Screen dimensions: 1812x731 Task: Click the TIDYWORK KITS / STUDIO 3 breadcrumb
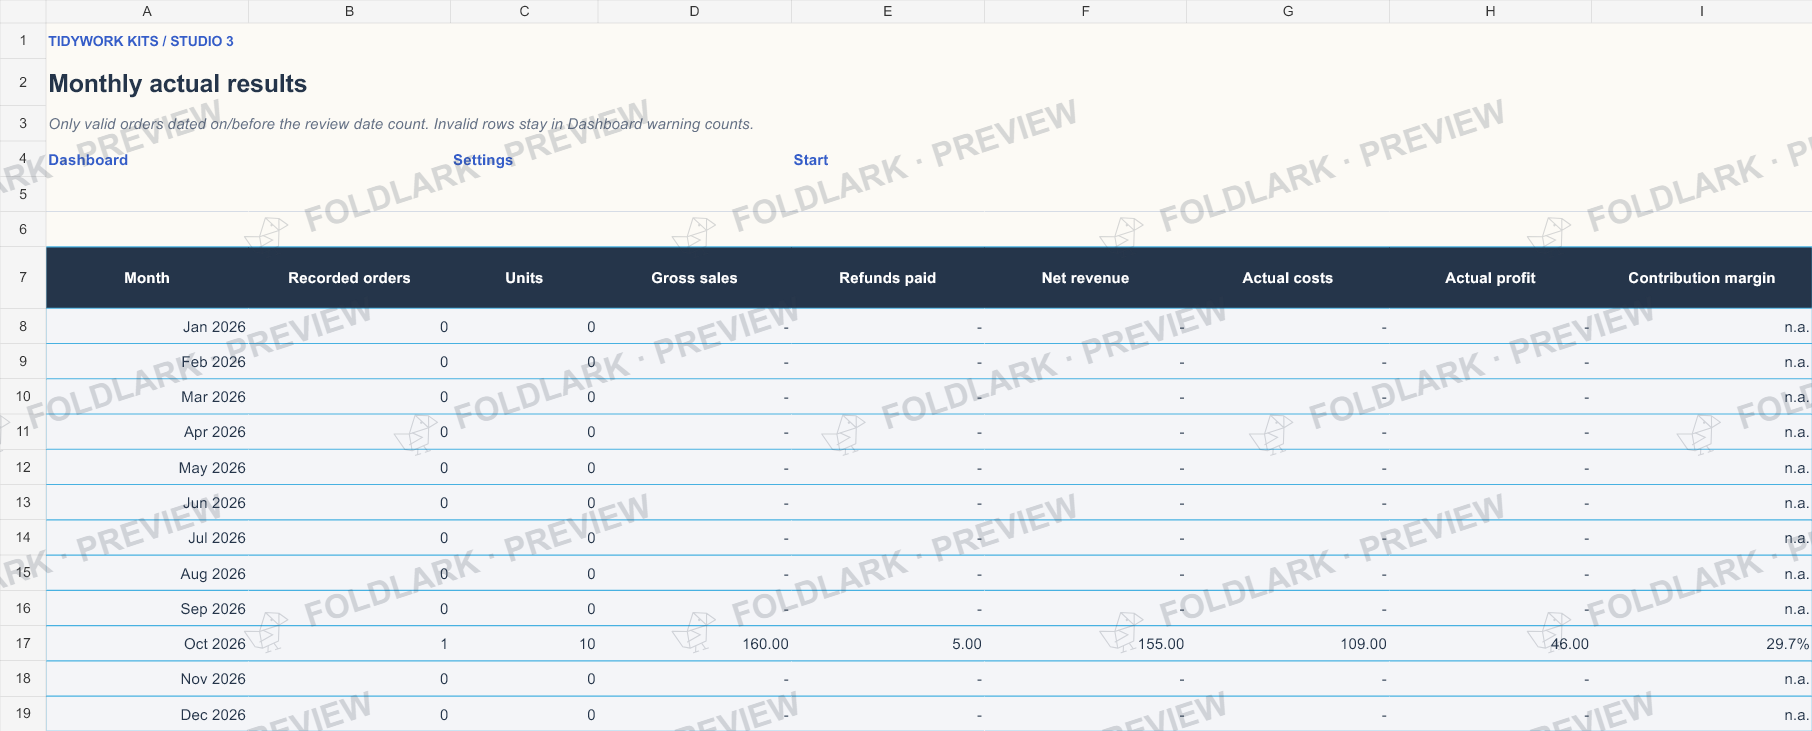[x=141, y=41]
